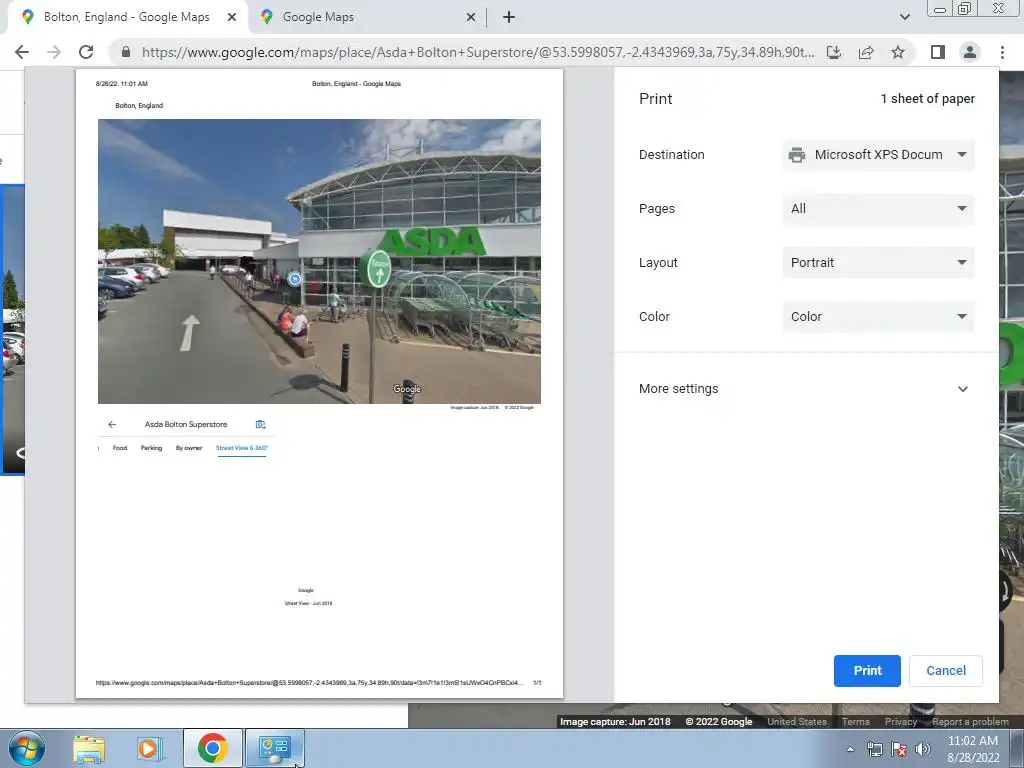
Task: Open the Destination printer dropdown
Action: click(x=878, y=155)
